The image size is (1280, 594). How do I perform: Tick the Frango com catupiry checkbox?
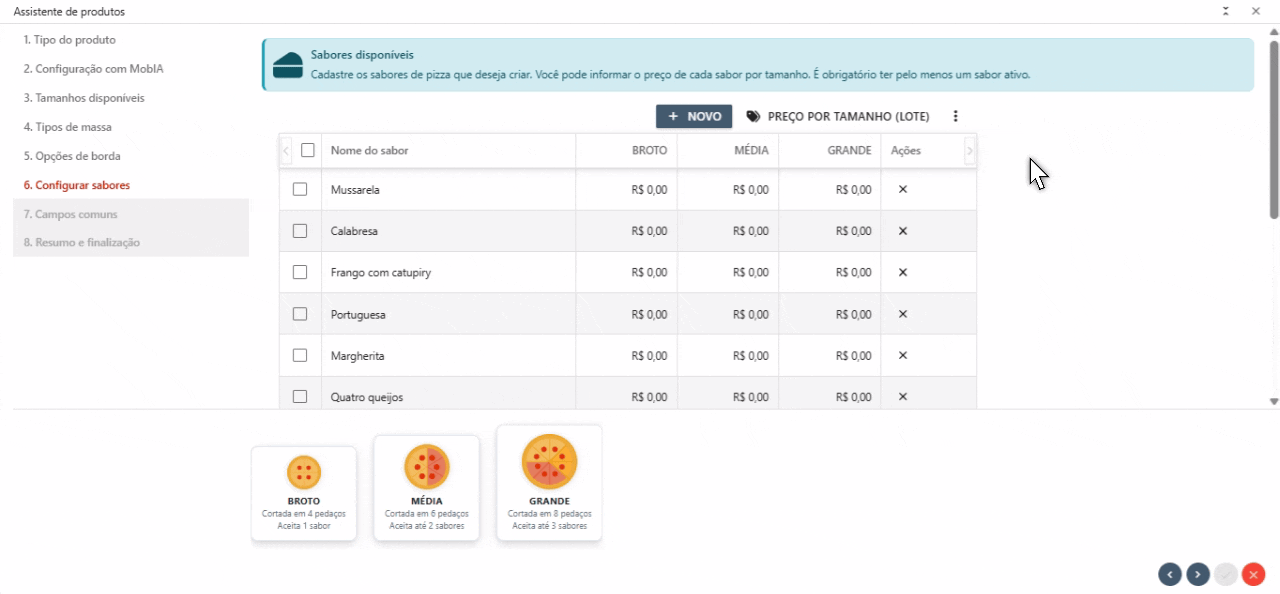pos(300,272)
